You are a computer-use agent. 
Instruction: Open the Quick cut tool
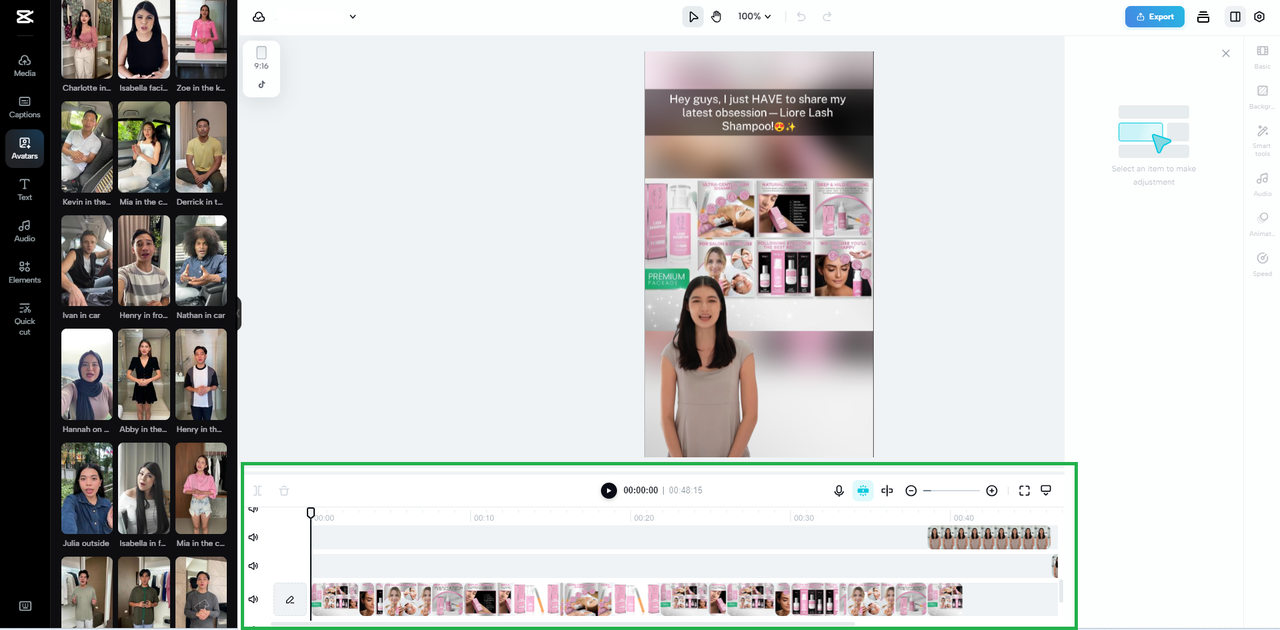[x=24, y=318]
